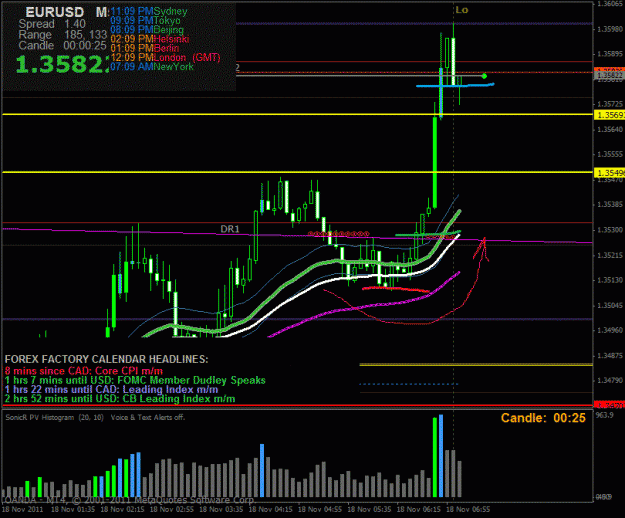Click the 18 Nov 02:55 time label
Screen dimensions: 625x518
click(172, 509)
